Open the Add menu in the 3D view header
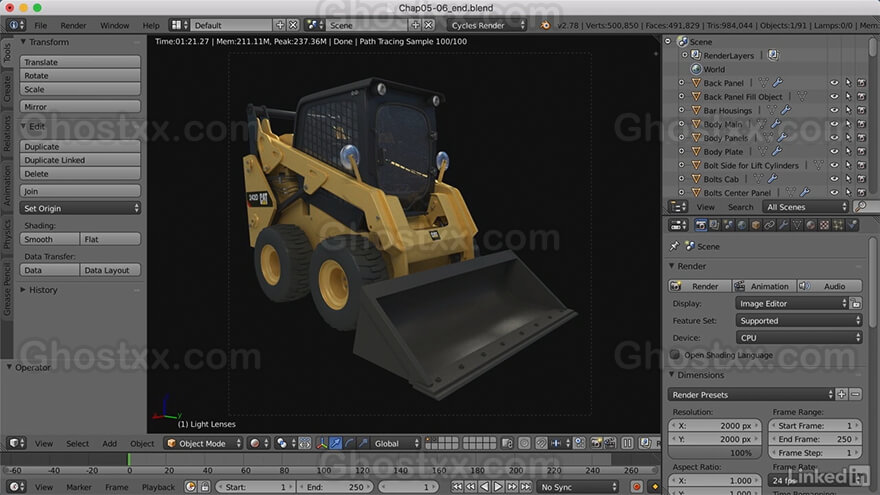880x495 pixels. click(109, 443)
